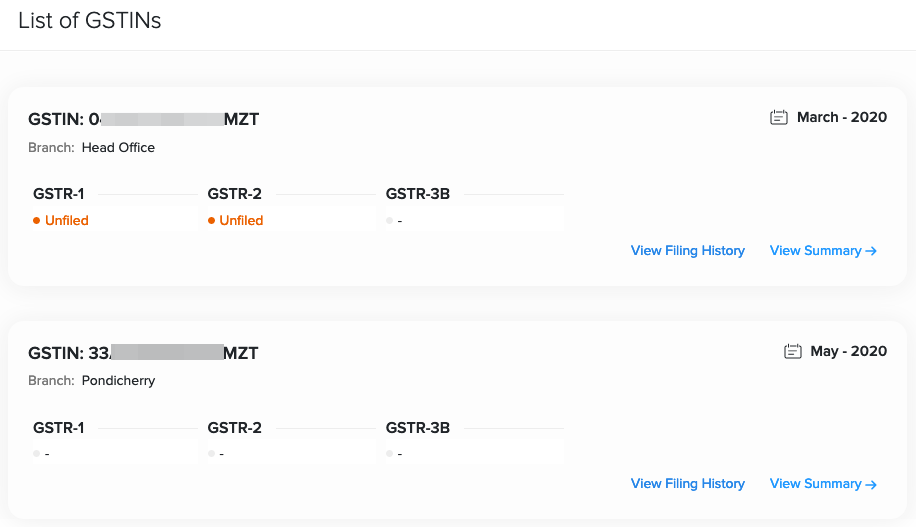Click Unfiled status under Head Office GSTR-2
This screenshot has height=527, width=916.
tap(241, 221)
